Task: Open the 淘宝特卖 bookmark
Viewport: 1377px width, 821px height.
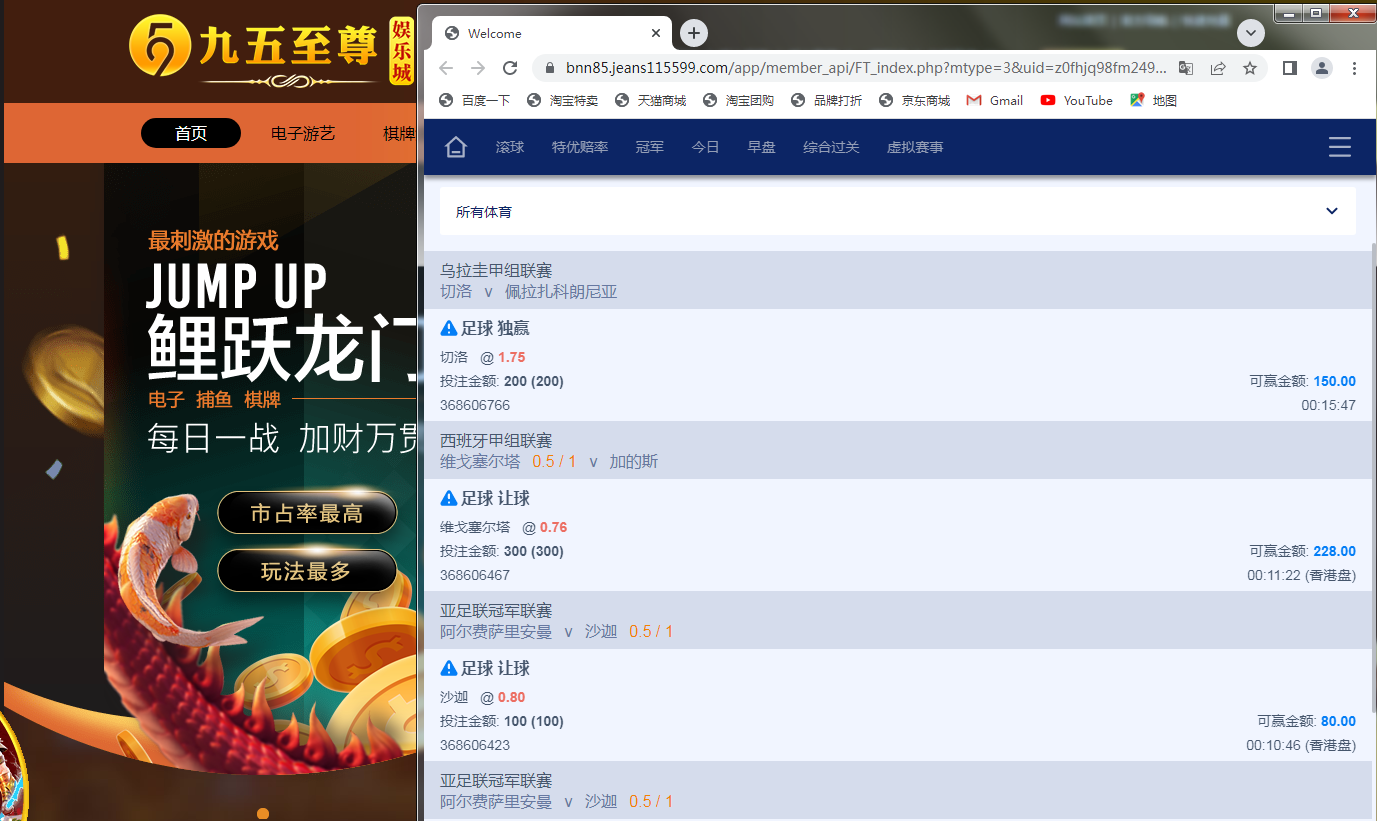Action: [x=564, y=100]
